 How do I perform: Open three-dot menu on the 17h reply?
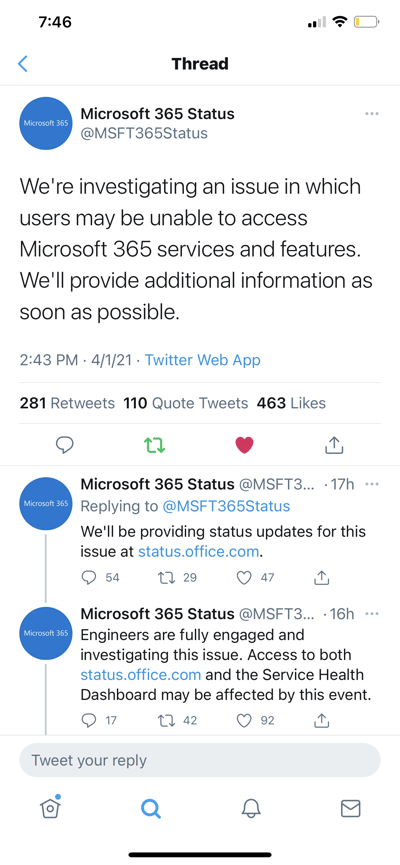[372, 484]
